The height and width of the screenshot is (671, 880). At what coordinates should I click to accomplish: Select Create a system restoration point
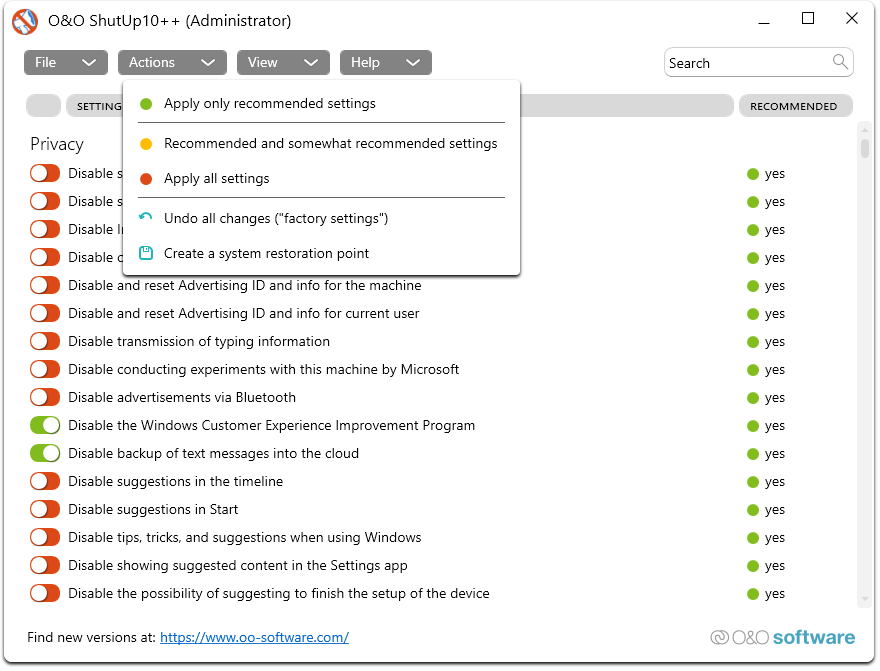pos(322,254)
